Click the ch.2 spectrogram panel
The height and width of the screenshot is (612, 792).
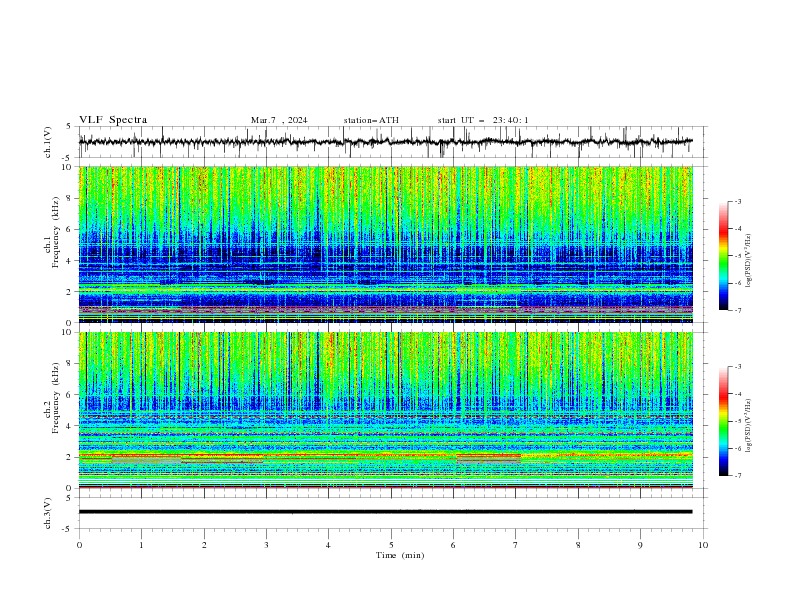click(x=386, y=410)
